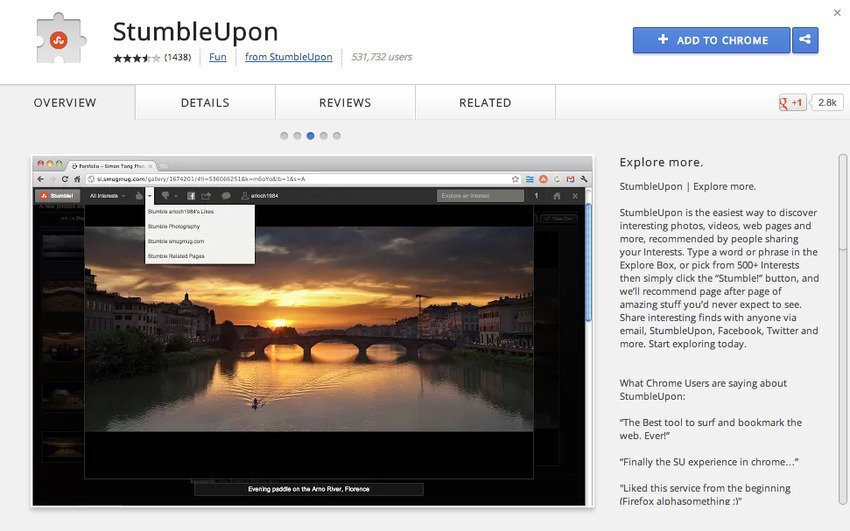850x531 pixels.
Task: Click the 531,732 users text
Action: point(382,57)
